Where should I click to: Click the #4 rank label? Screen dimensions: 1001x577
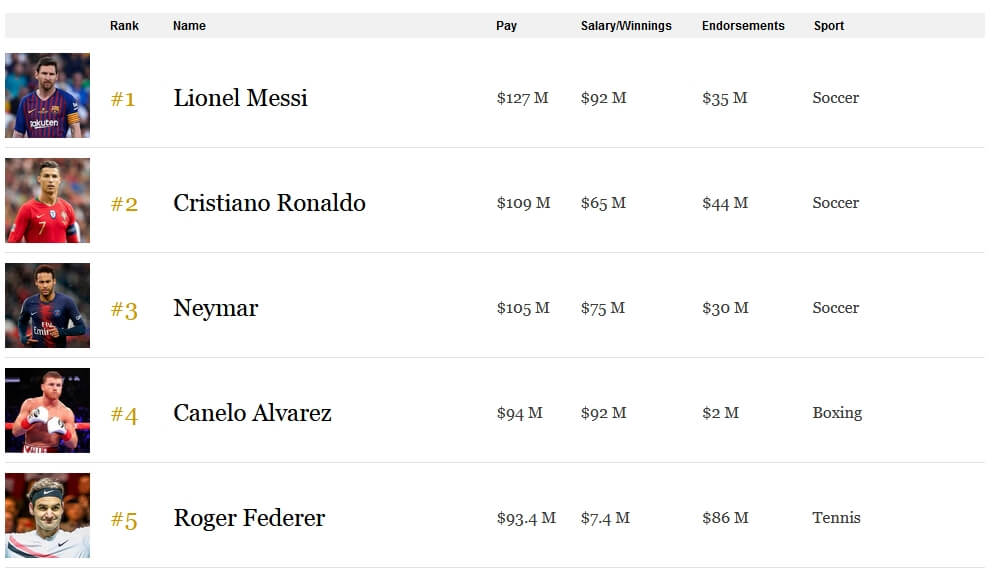[124, 415]
